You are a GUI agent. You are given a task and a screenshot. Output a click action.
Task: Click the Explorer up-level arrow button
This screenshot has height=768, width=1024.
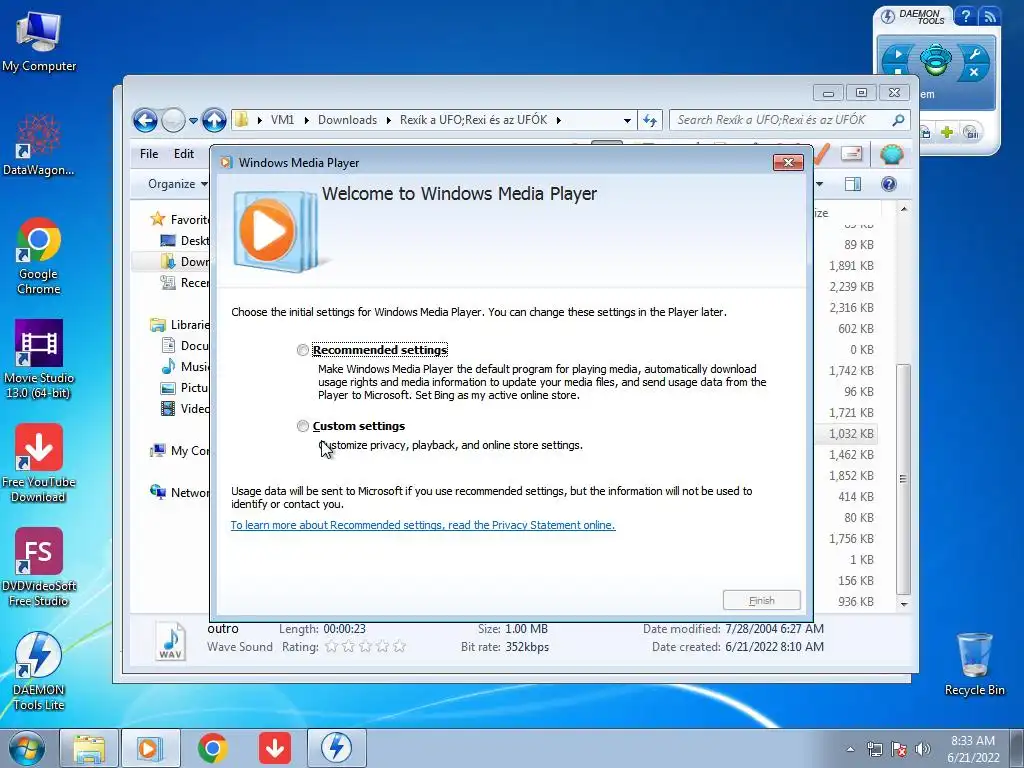(214, 120)
